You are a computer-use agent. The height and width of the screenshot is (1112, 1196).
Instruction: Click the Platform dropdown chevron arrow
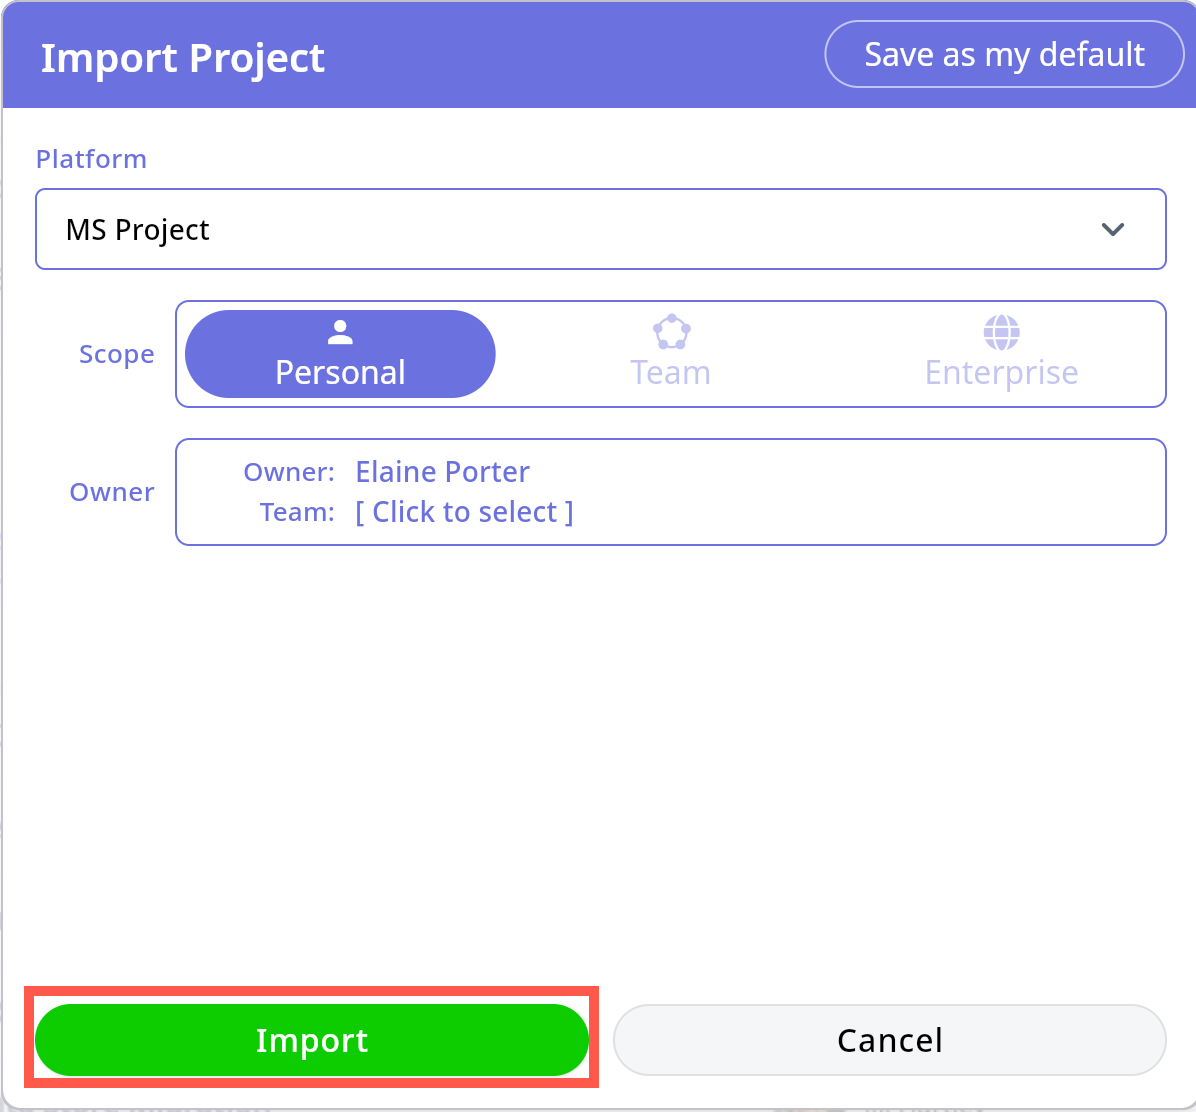click(x=1112, y=229)
